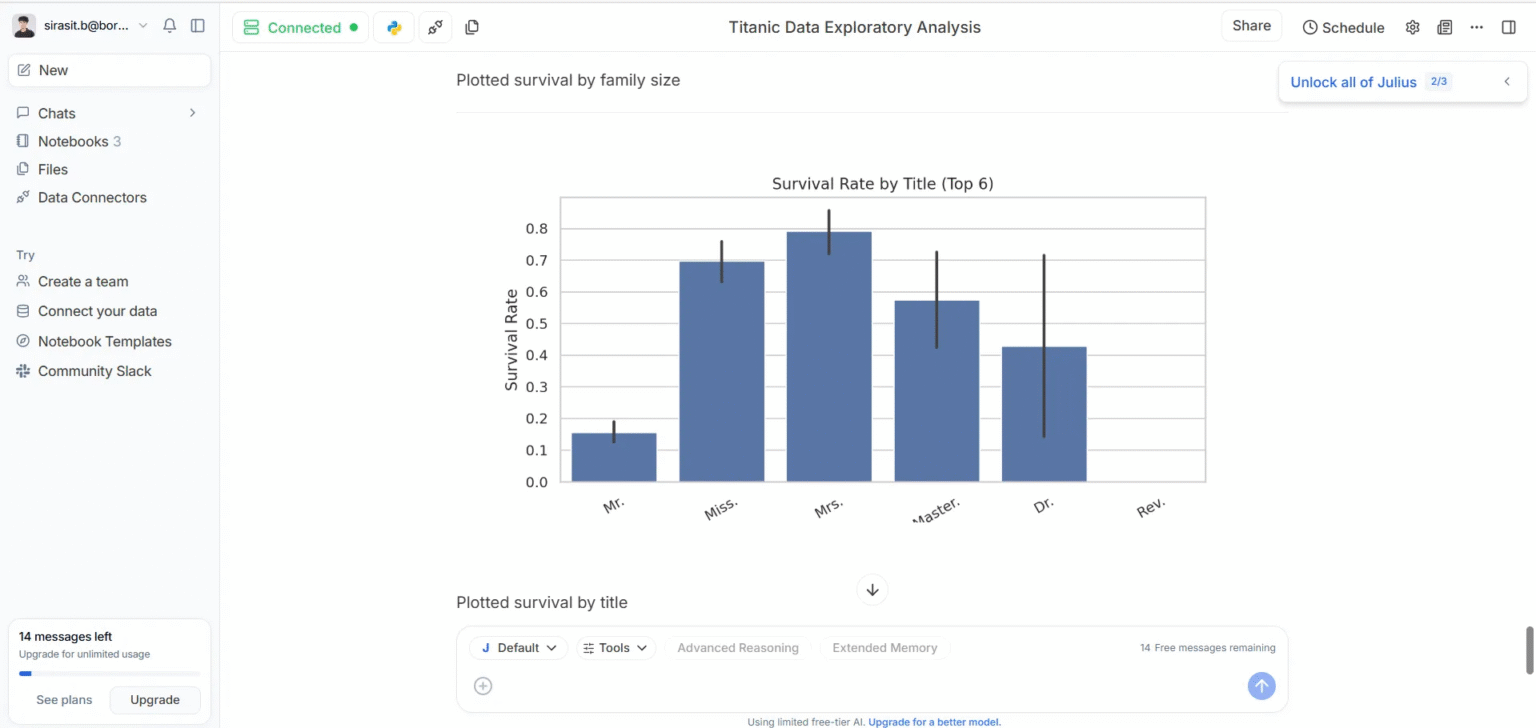Expand the Tools dropdown
Screen dimensions: 1536x728
[x=615, y=648]
